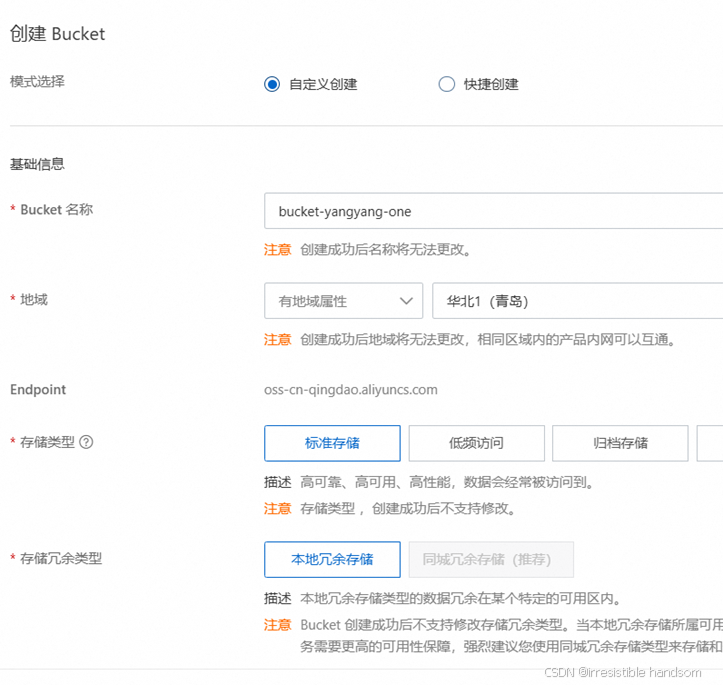Click the 创建 Bucket page title

58,34
